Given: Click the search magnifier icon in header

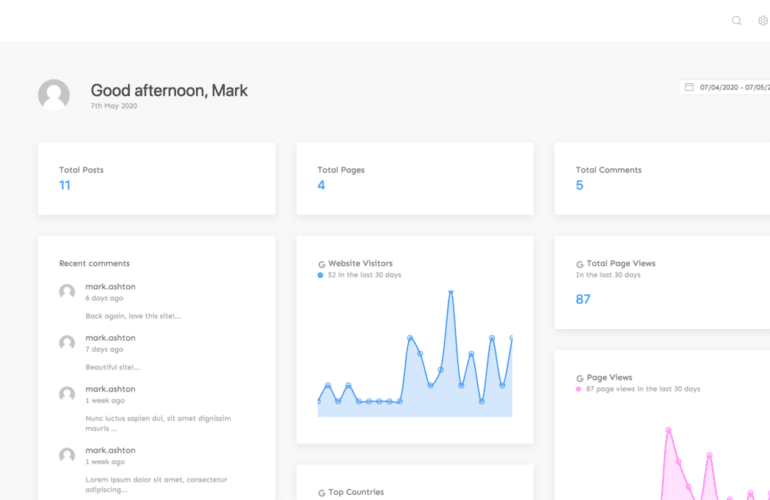Looking at the screenshot, I should pyautogui.click(x=737, y=20).
